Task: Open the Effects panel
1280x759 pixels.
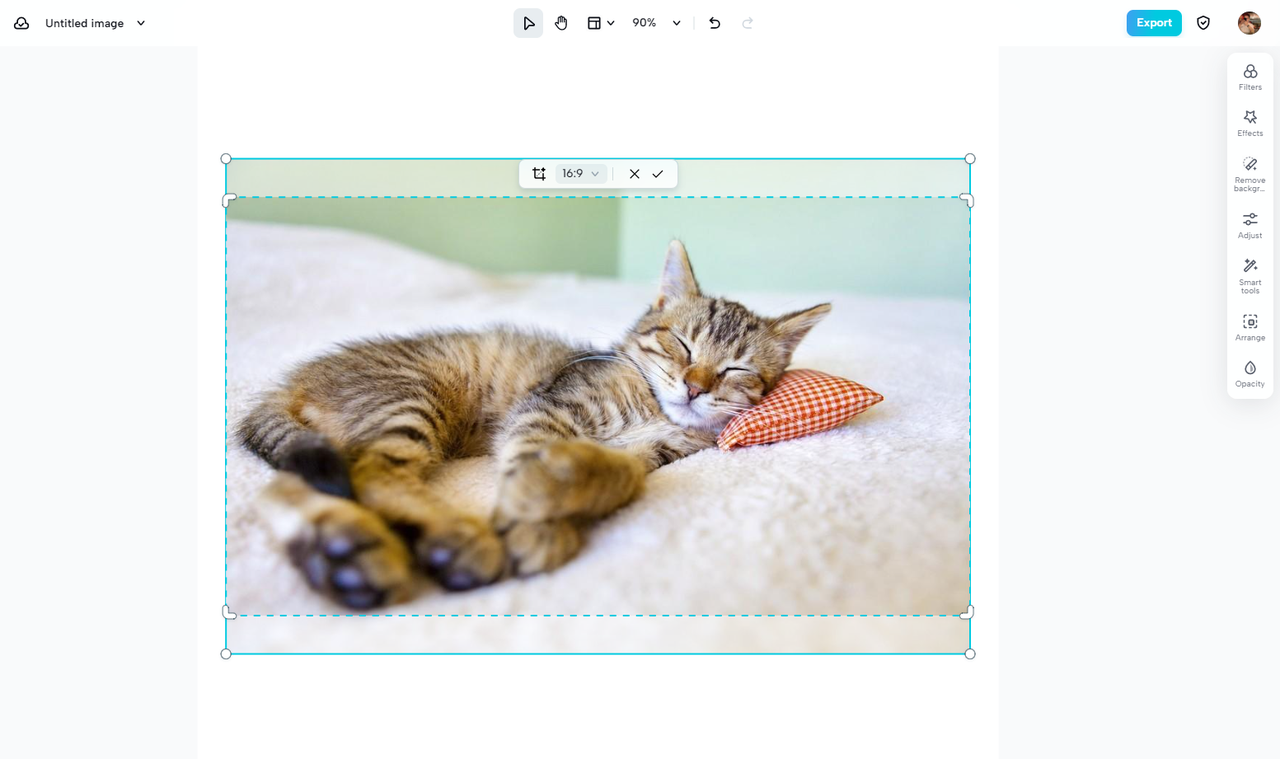Action: point(1249,122)
